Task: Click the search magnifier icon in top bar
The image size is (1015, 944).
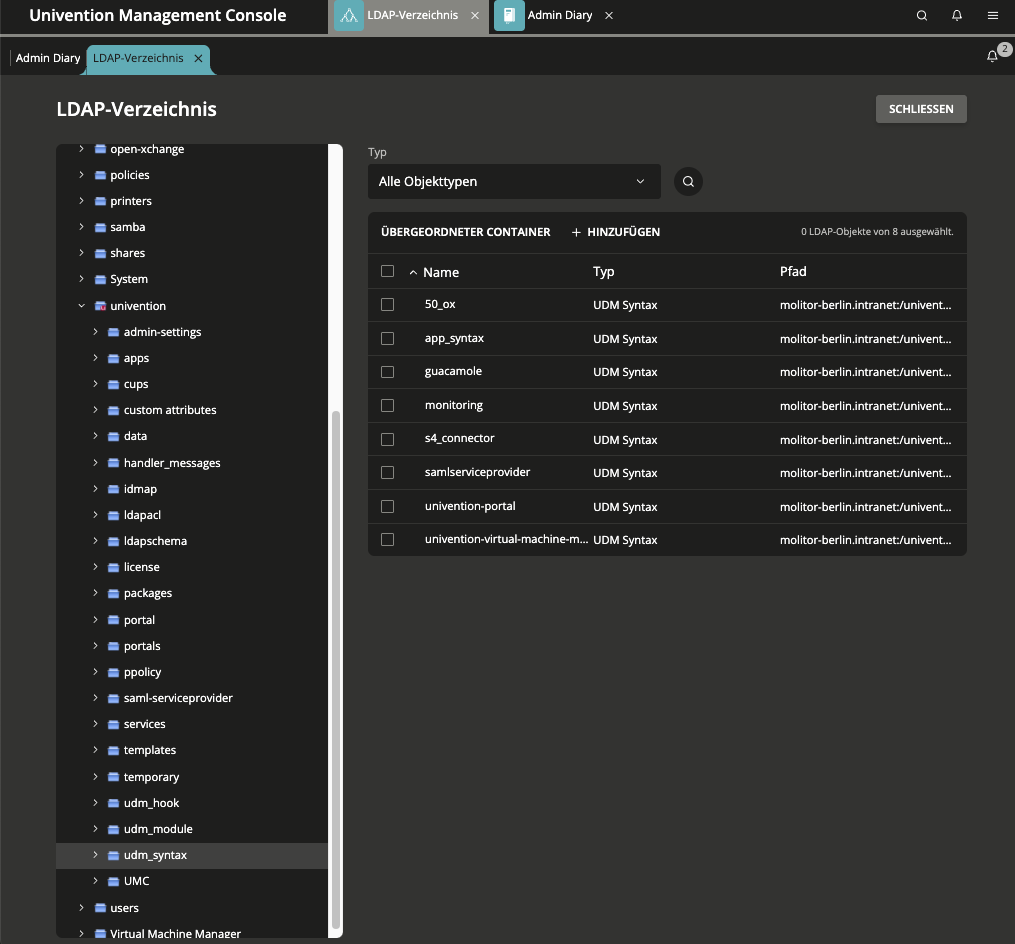Action: pos(922,16)
